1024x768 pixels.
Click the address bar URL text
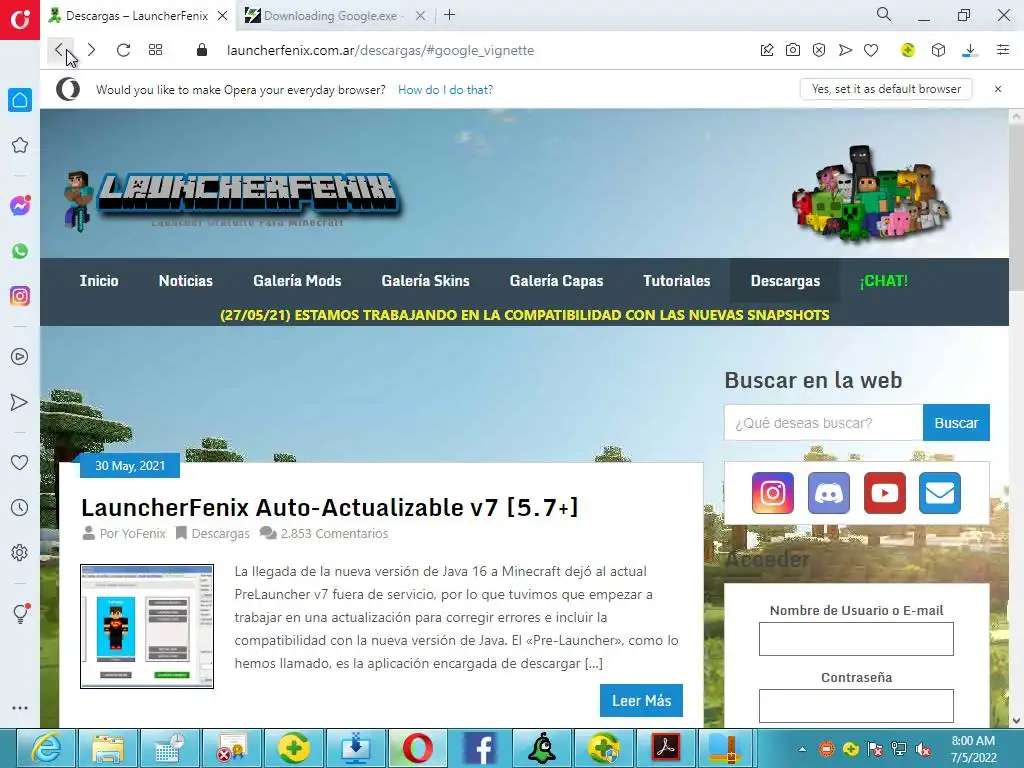380,50
